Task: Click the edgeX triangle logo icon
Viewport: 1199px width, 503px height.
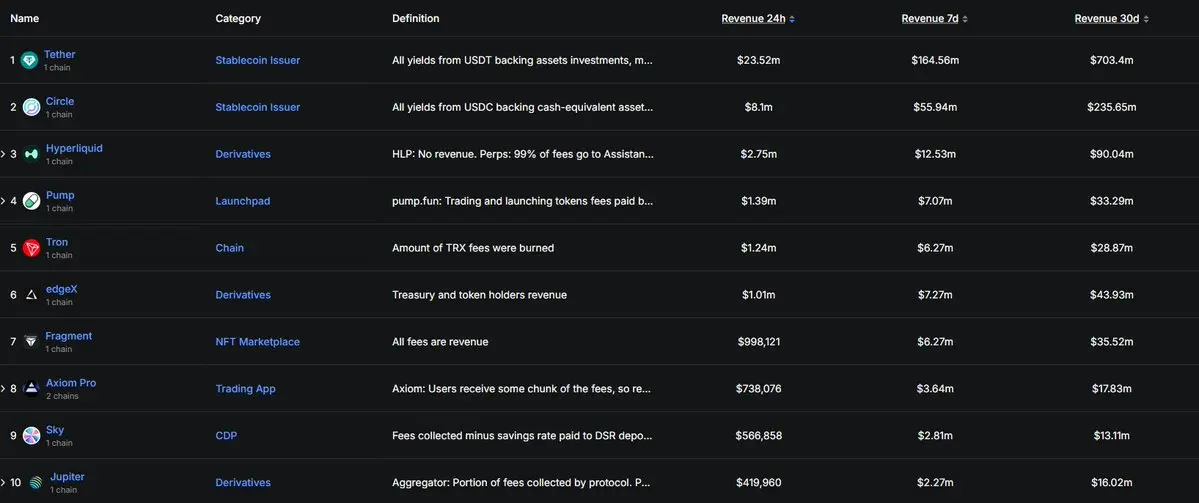Action: 31,295
